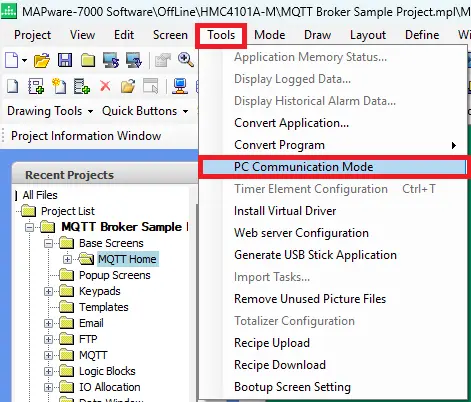The image size is (471, 402).
Task: Click the Save floppy disk icon
Action: [65, 60]
